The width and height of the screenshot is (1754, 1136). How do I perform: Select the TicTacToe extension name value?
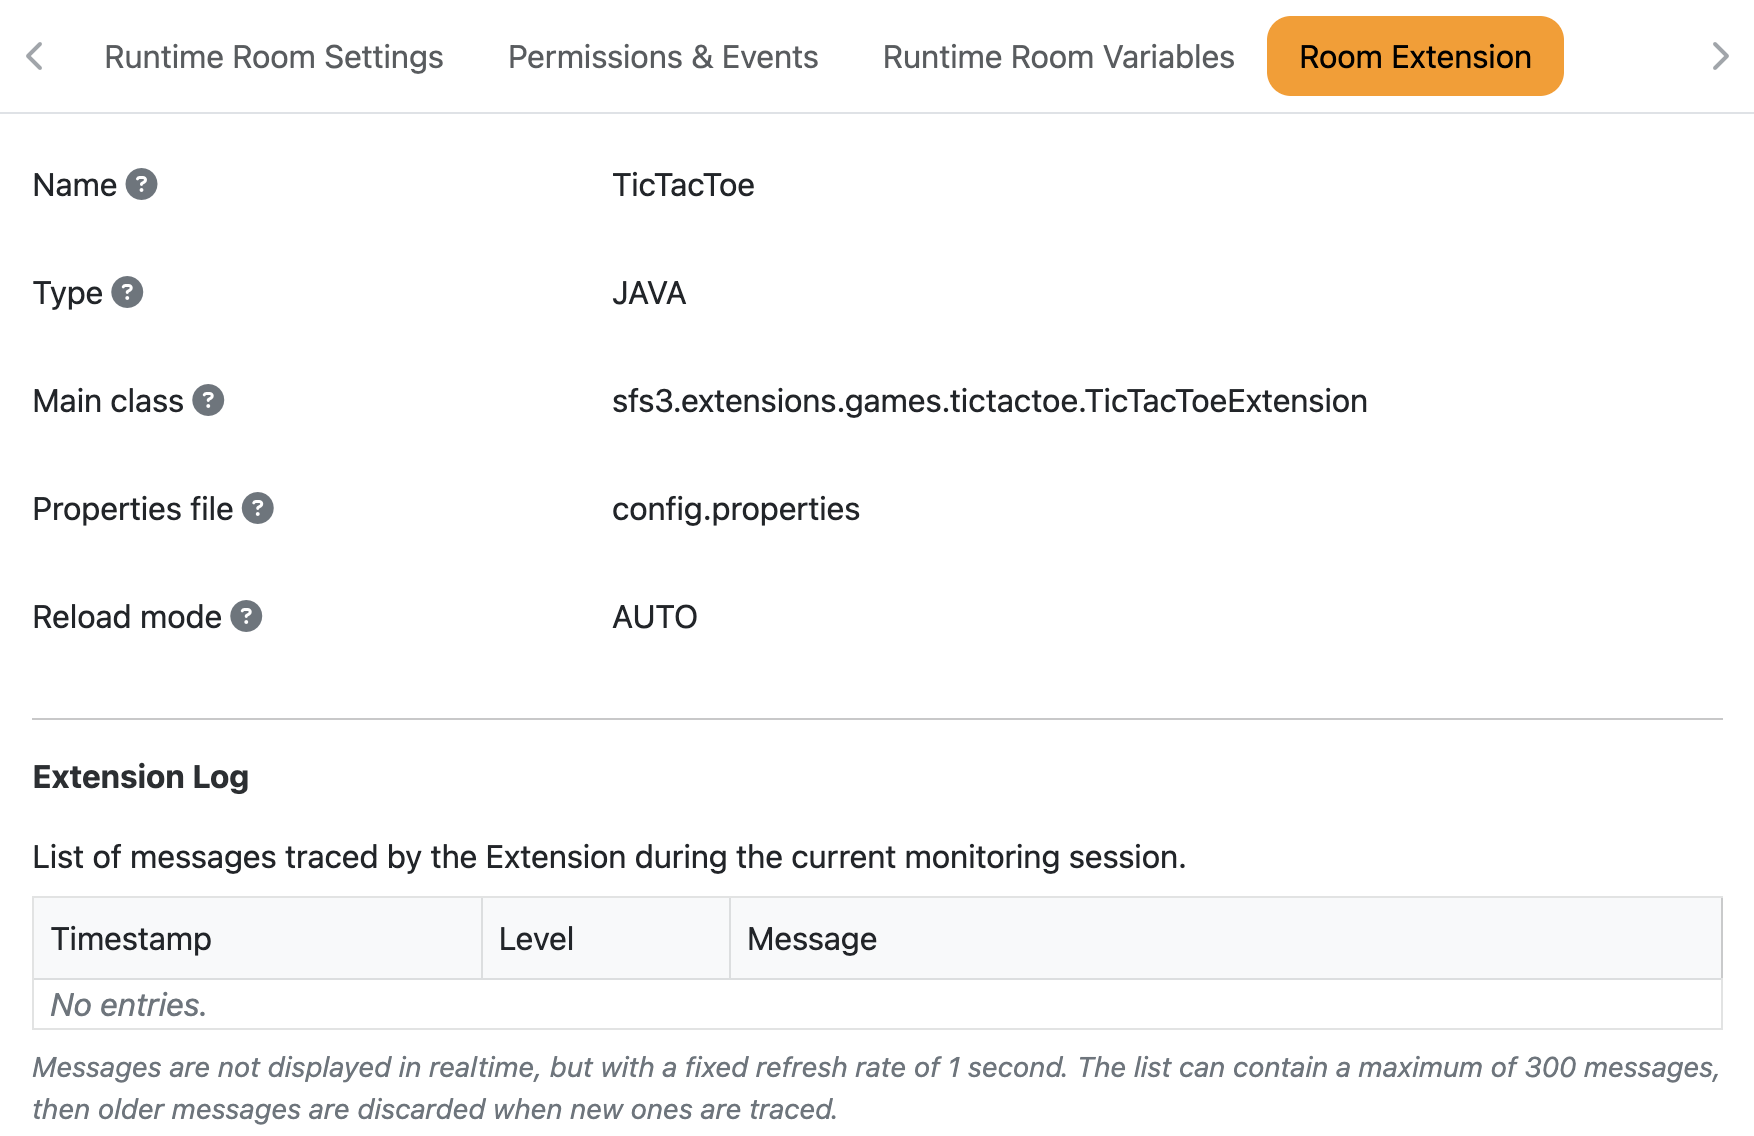tap(684, 184)
